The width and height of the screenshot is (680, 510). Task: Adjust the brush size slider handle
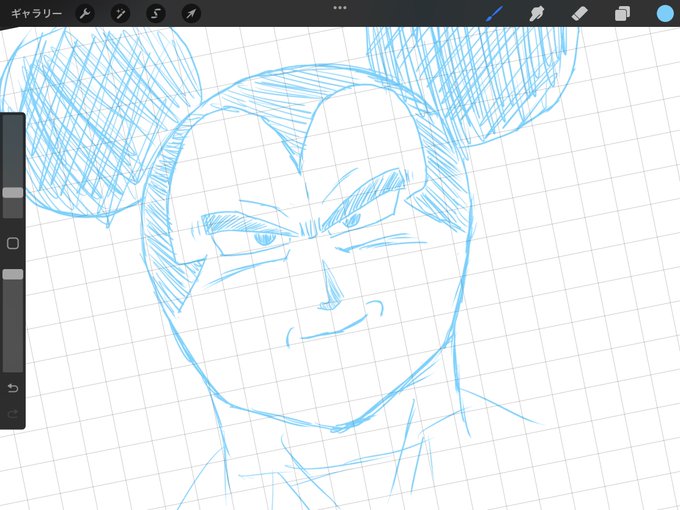13,193
